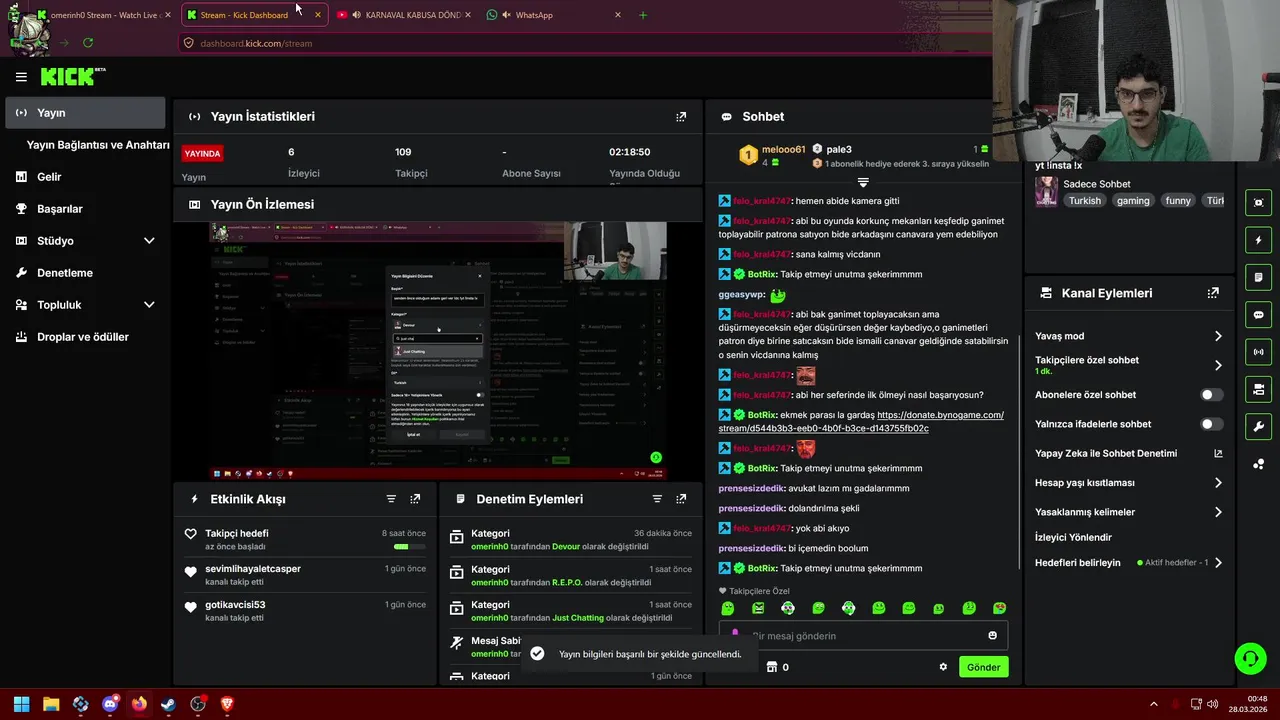Open Yapay Zeka ile Sohbet Denetimi external link

[1218, 453]
